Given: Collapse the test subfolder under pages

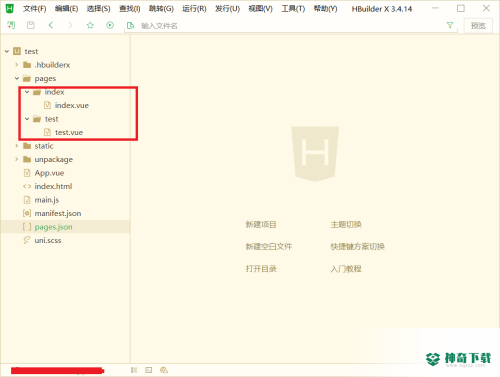Looking at the screenshot, I should pos(27,119).
